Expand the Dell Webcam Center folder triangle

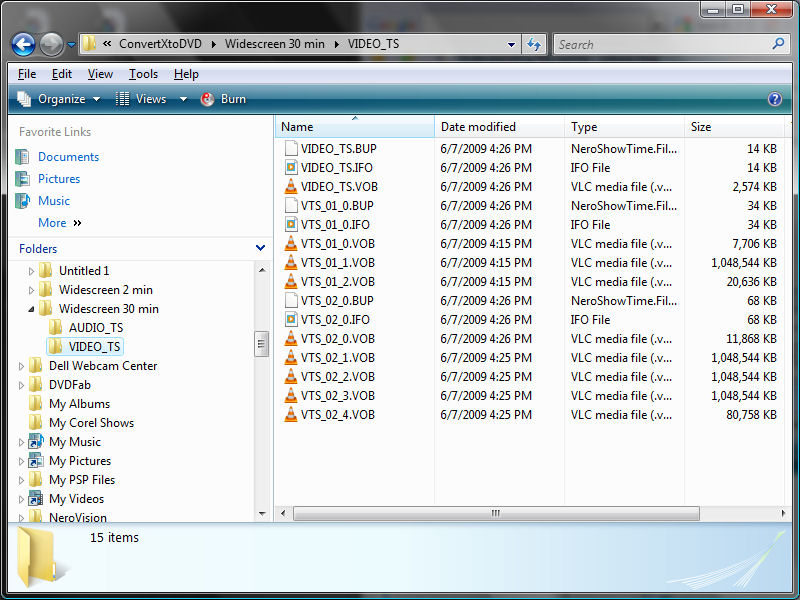coord(21,366)
